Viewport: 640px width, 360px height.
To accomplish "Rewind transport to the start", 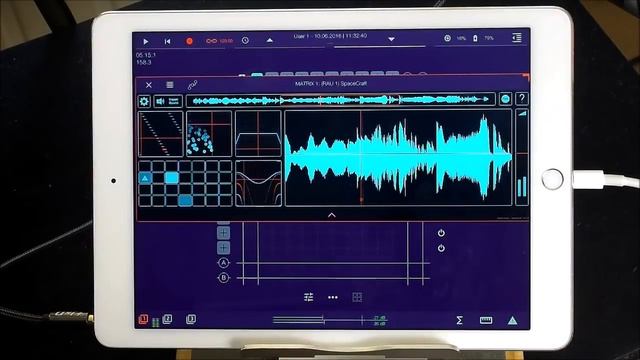I will (x=167, y=41).
